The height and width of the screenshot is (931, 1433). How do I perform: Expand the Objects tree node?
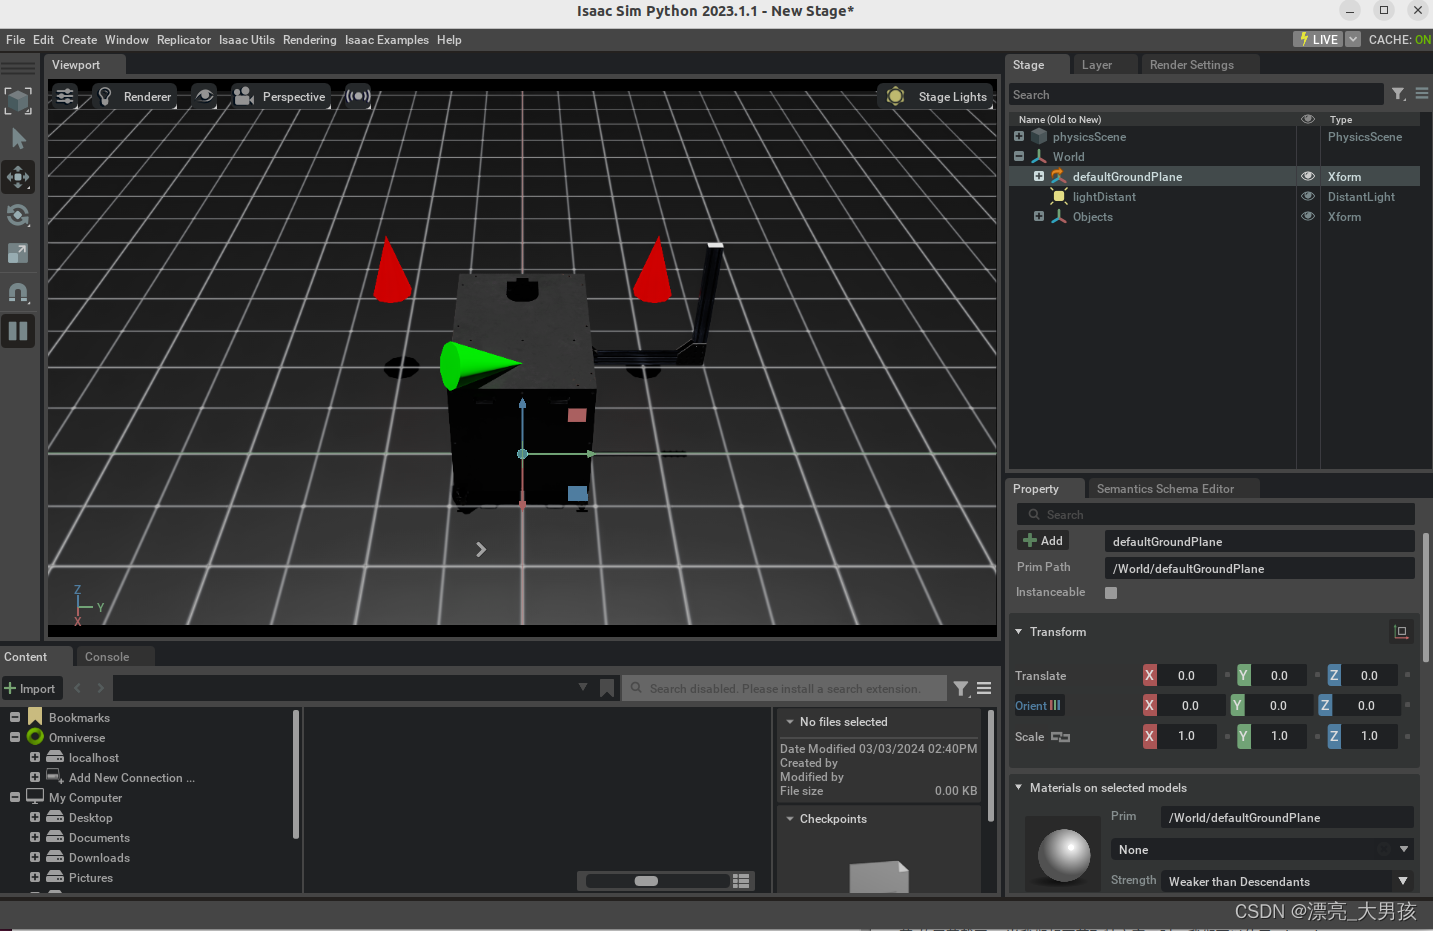point(1039,216)
